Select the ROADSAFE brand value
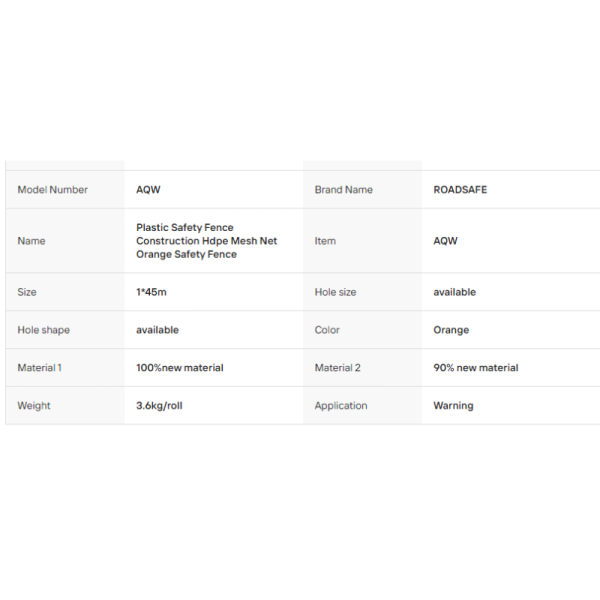600x600 pixels. [460, 190]
